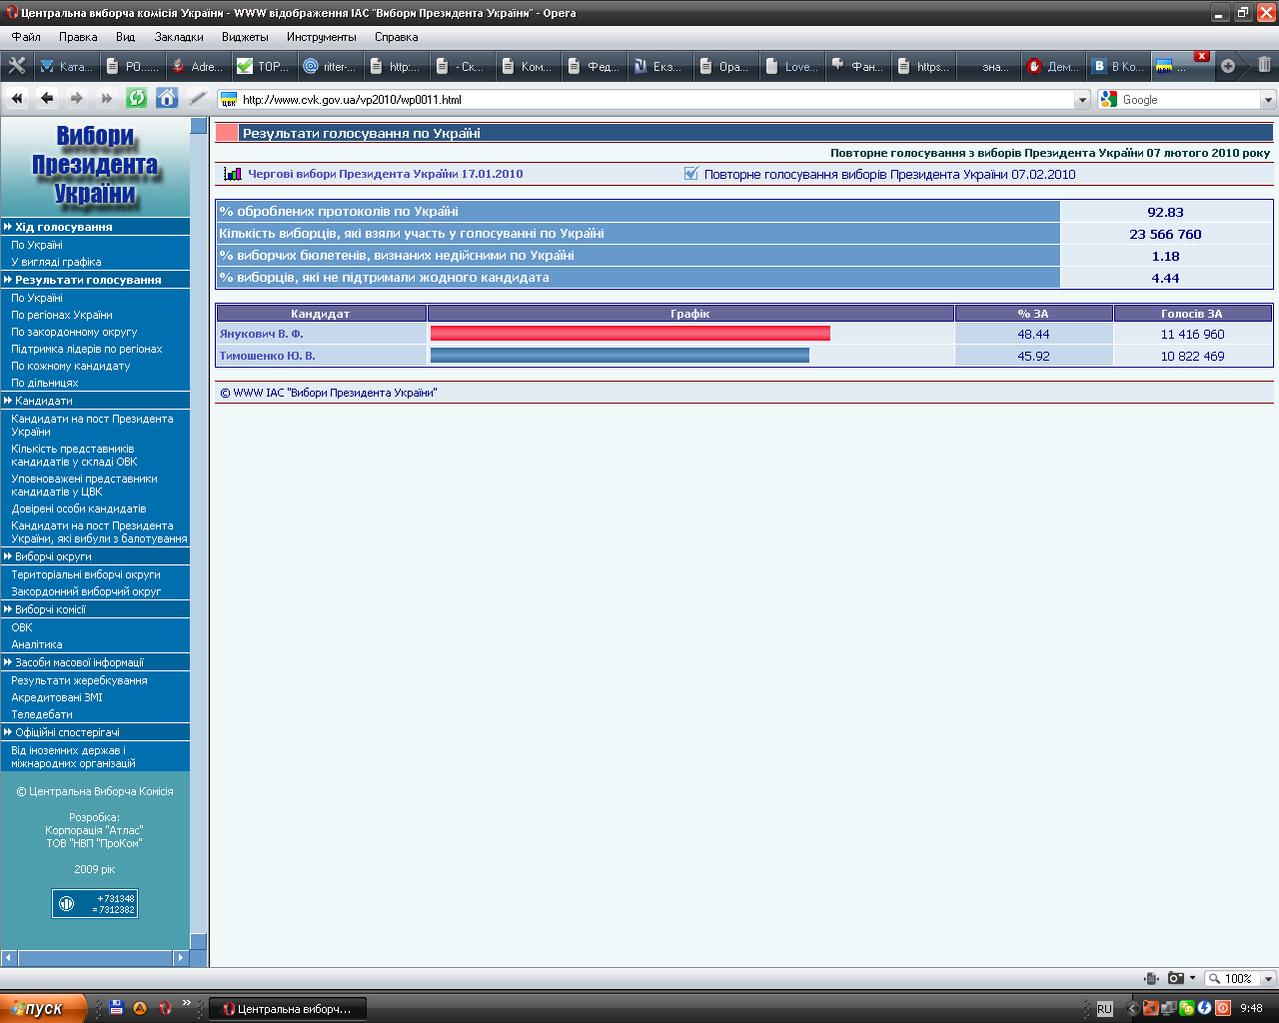Viewport: 1279px width, 1023px height.
Task: Go to the browser Home page icon
Action: pos(167,98)
